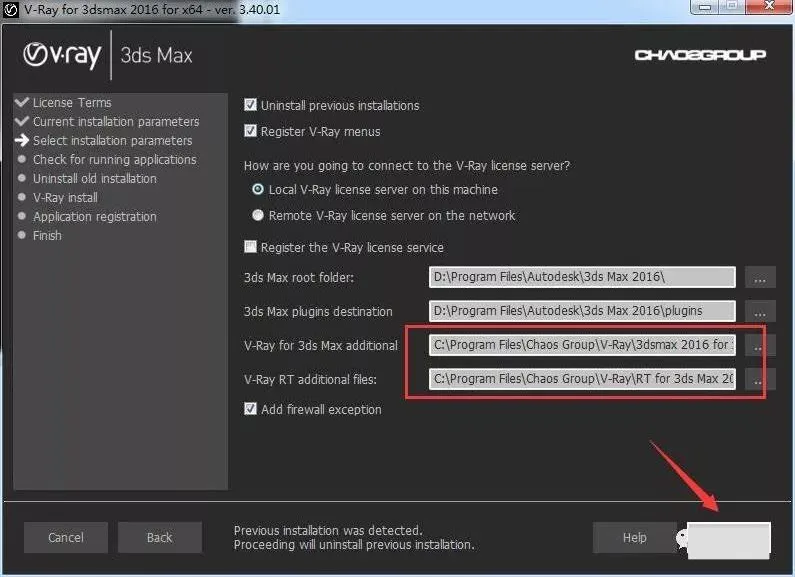Click V-Ray title bar application icon
This screenshot has width=795, height=577.
(11, 10)
